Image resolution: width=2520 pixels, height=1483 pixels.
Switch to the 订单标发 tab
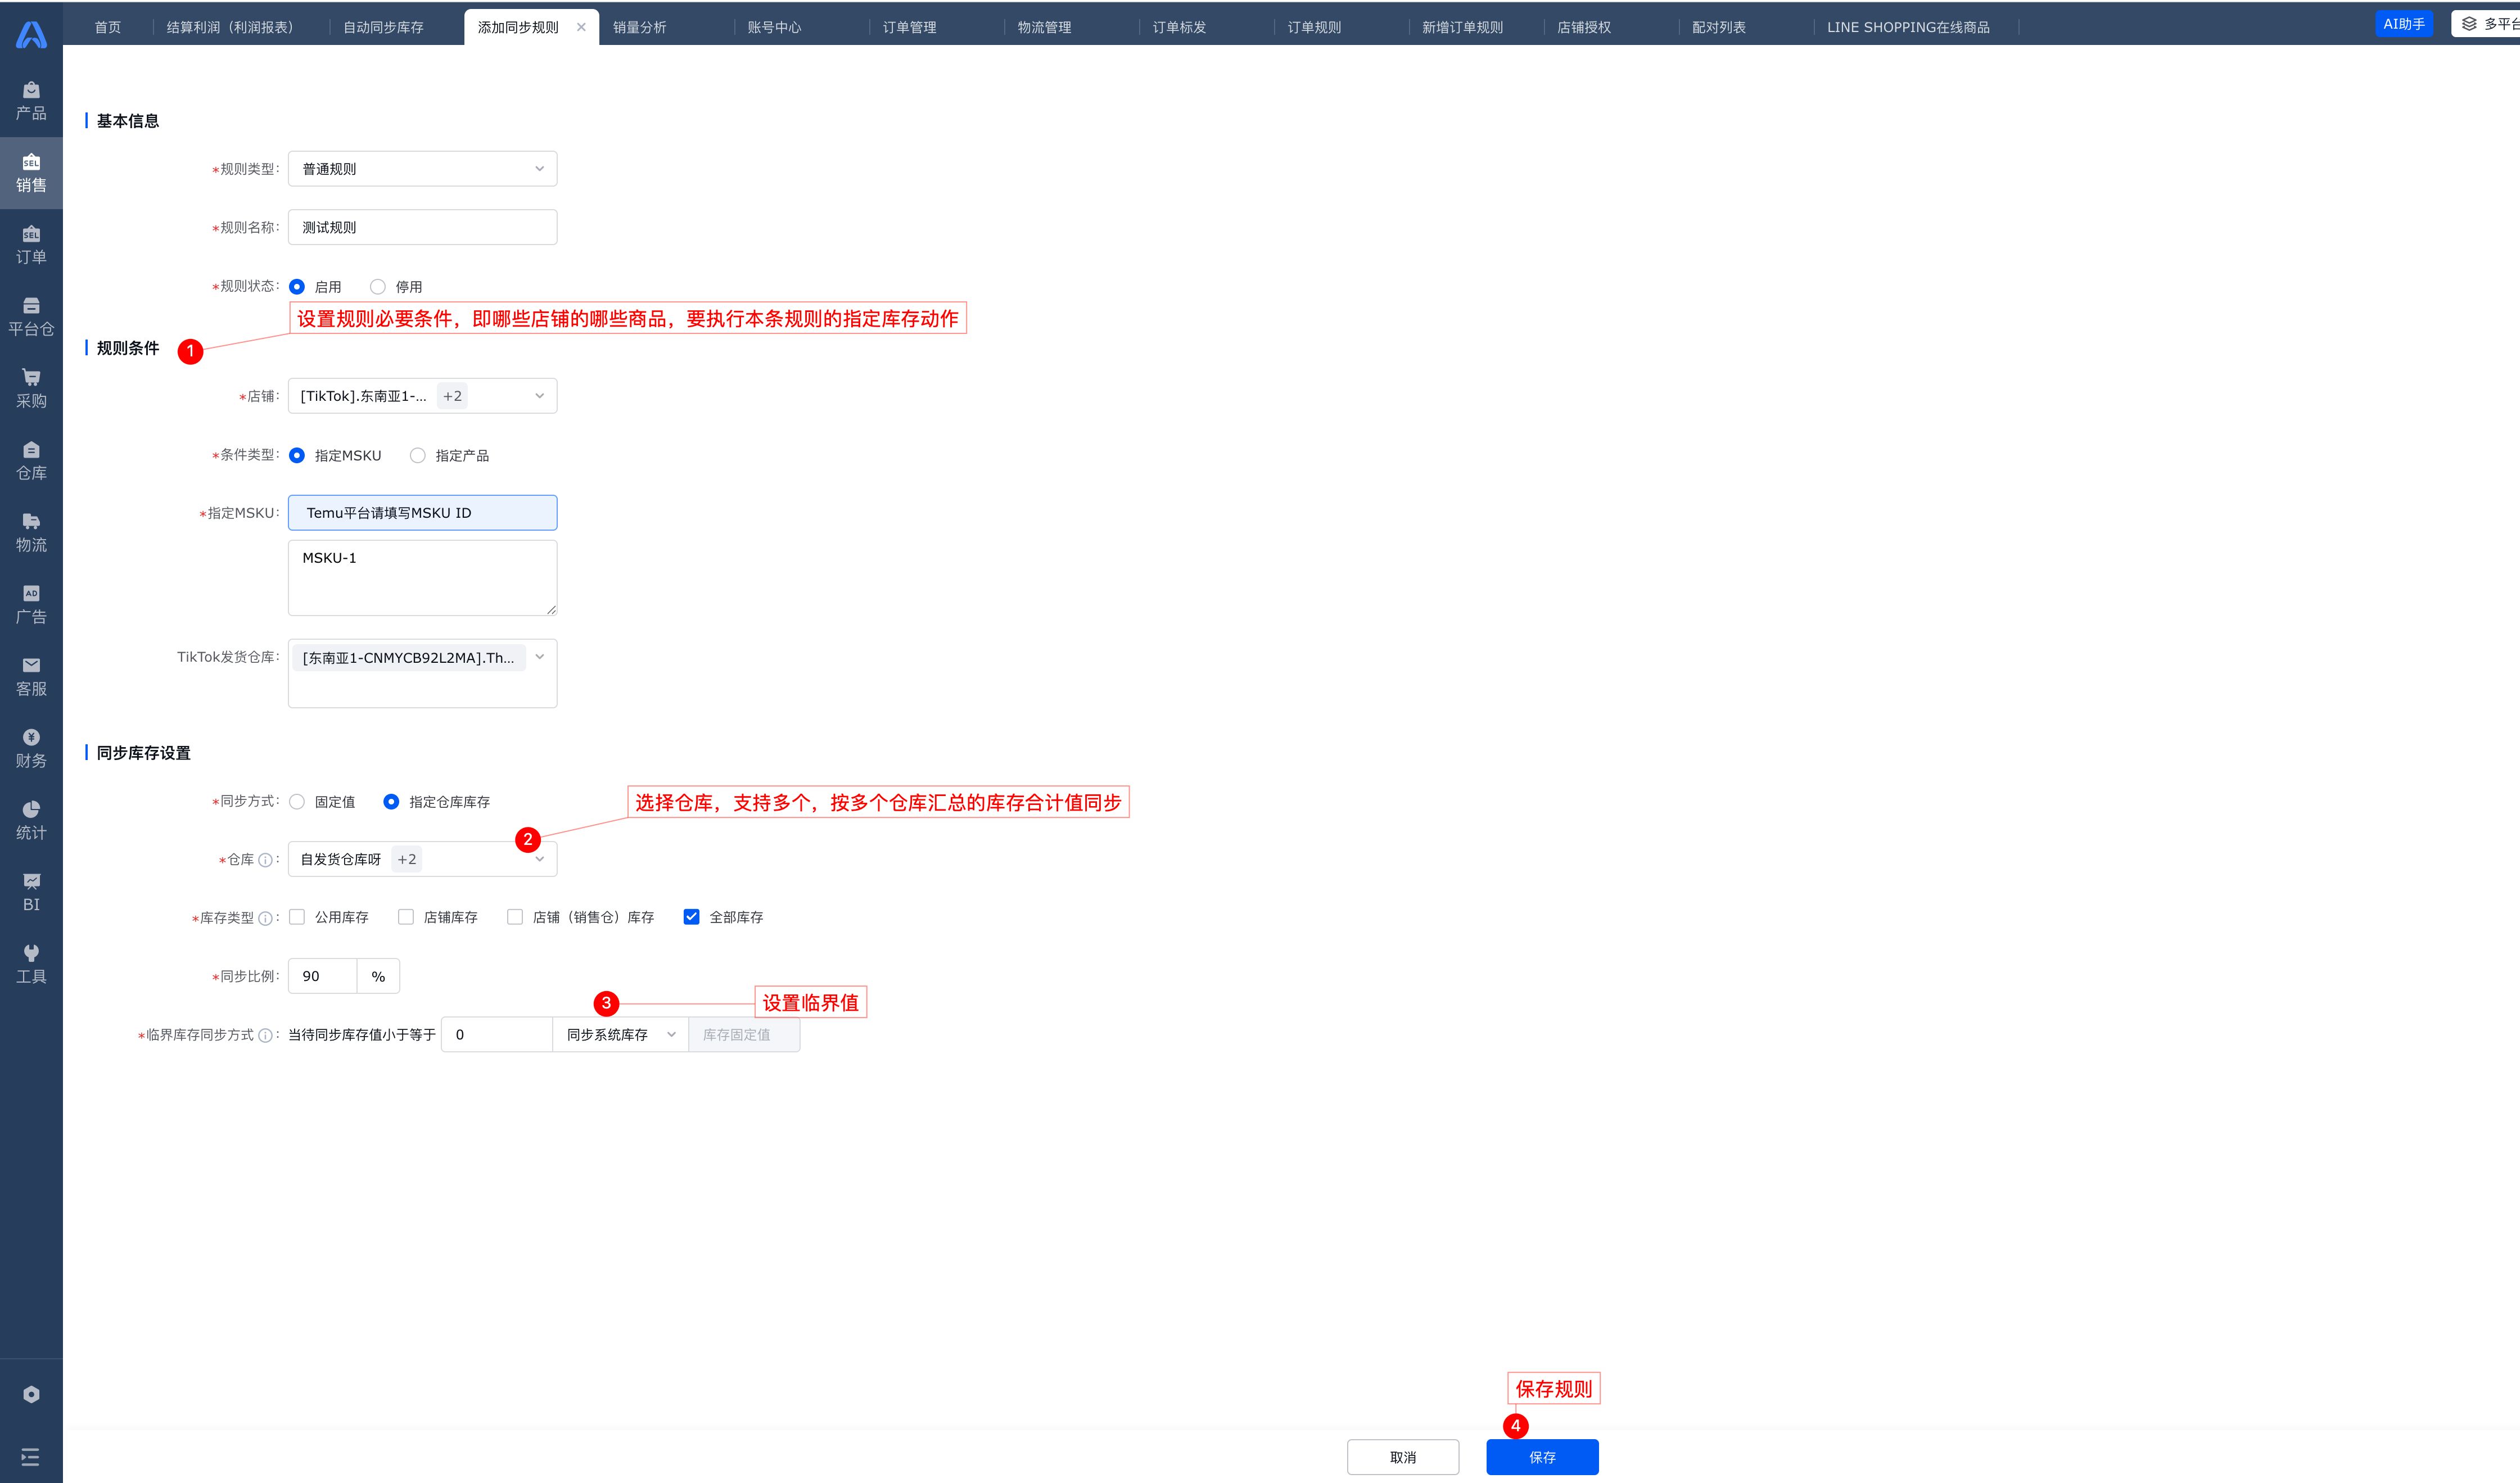point(1180,27)
